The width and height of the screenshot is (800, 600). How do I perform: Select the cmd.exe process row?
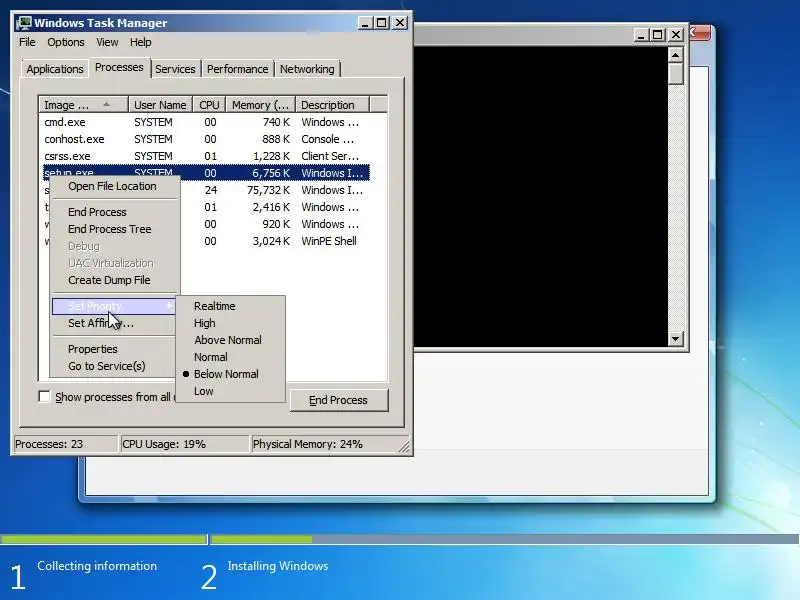(206, 122)
